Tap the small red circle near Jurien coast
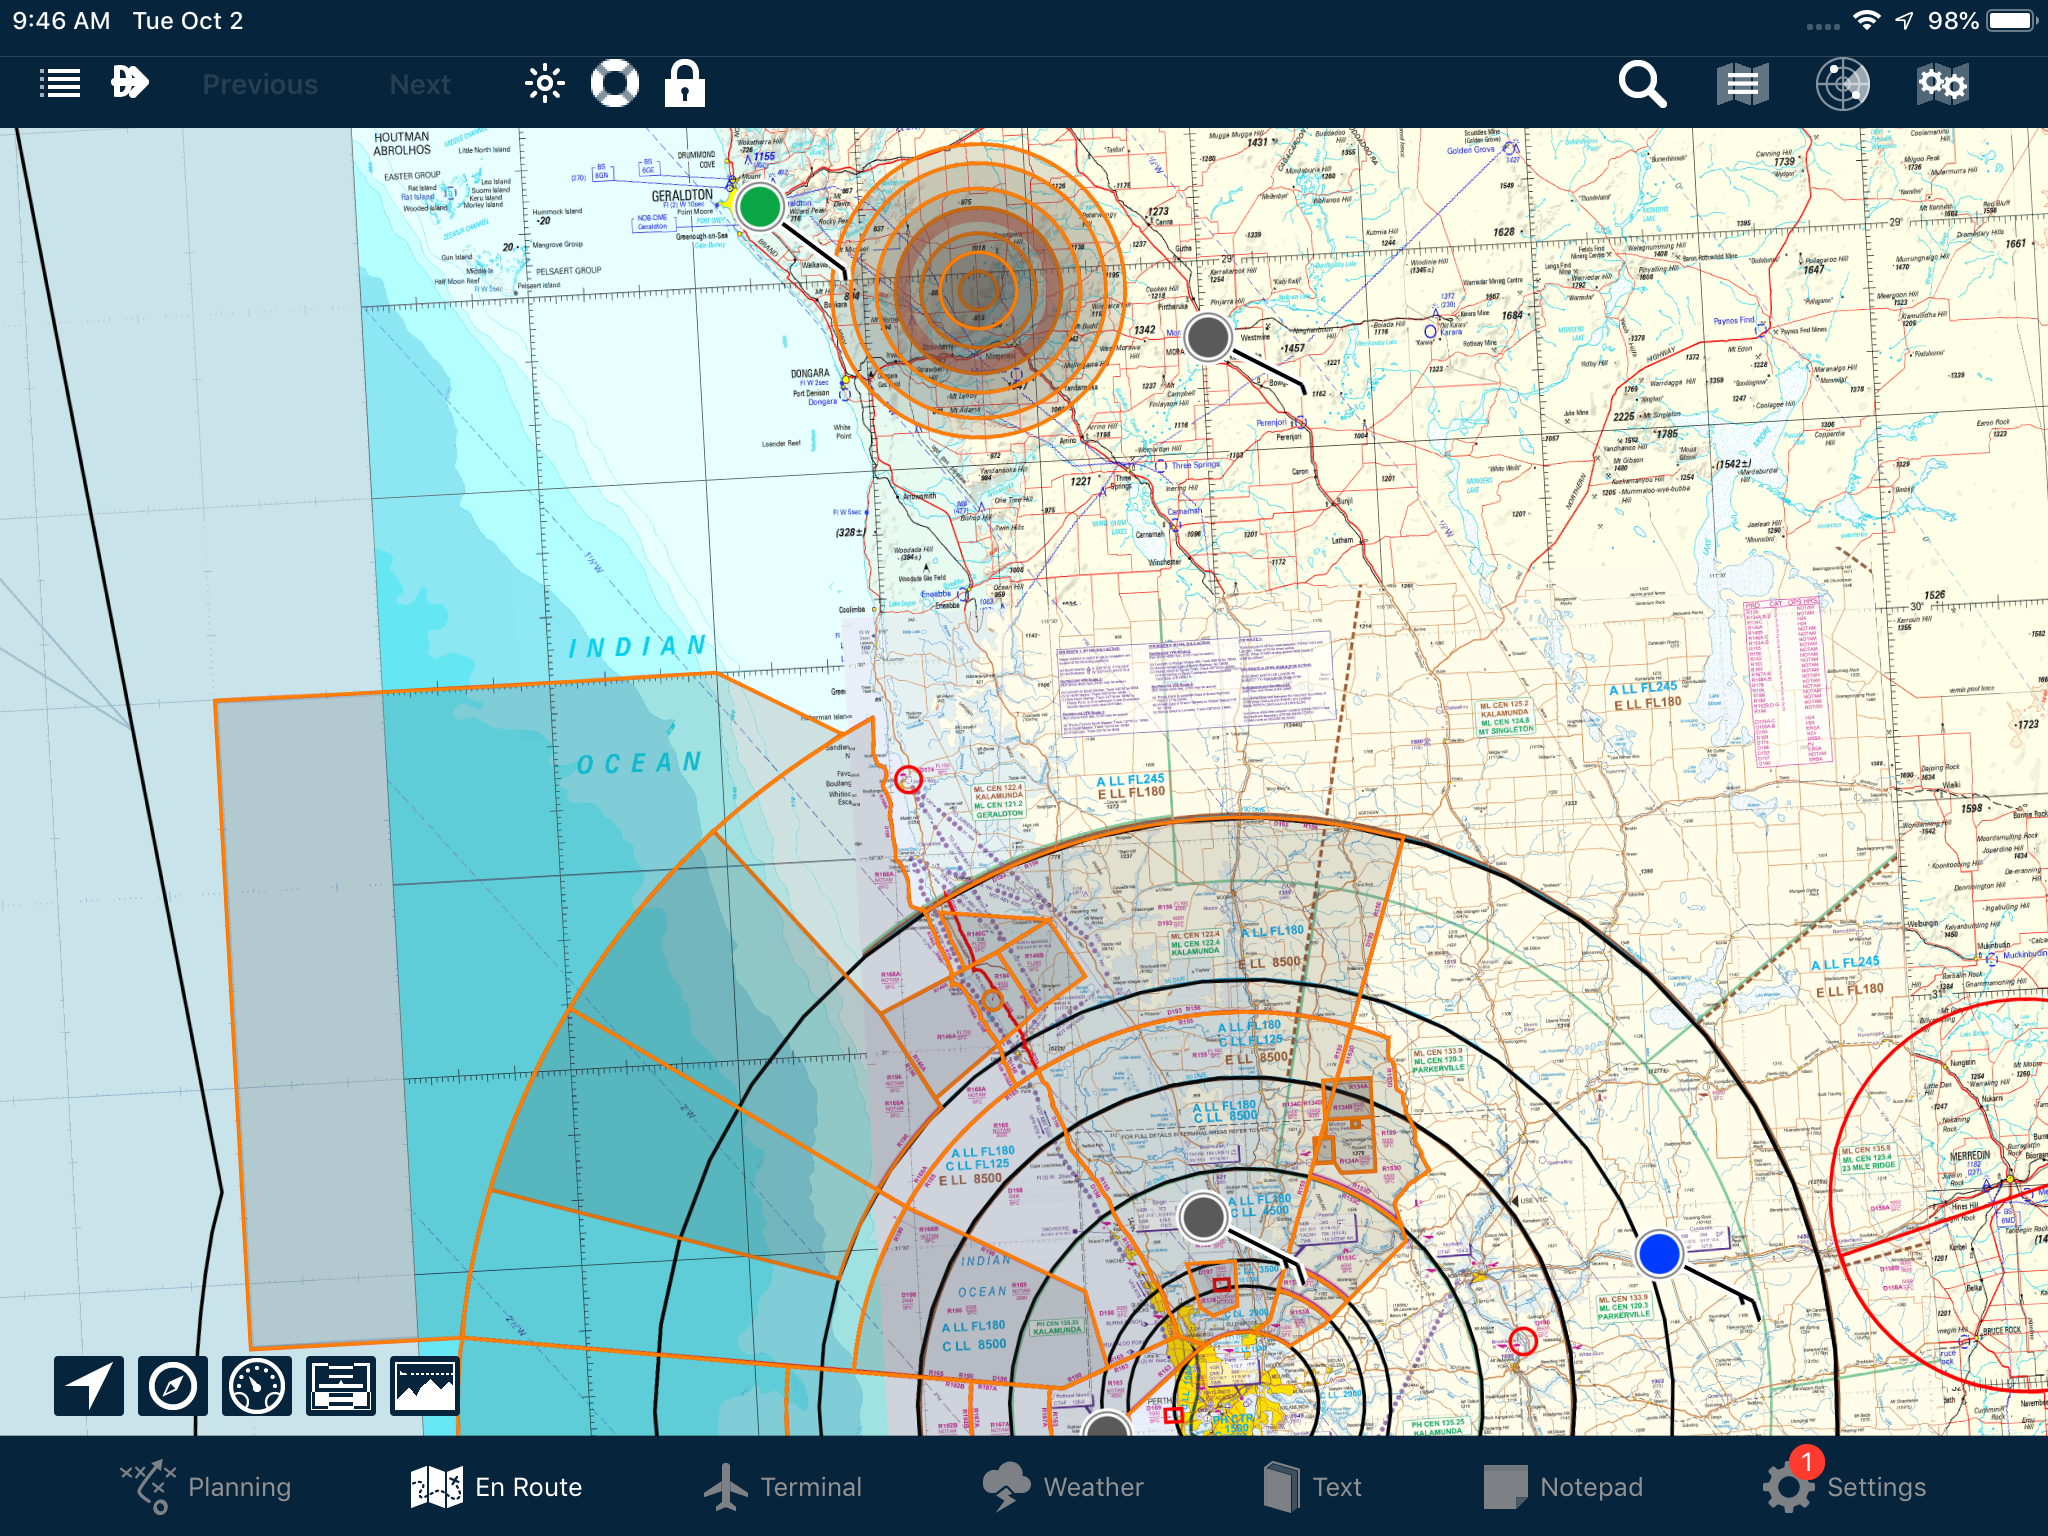Image resolution: width=2048 pixels, height=1536 pixels. [x=908, y=780]
